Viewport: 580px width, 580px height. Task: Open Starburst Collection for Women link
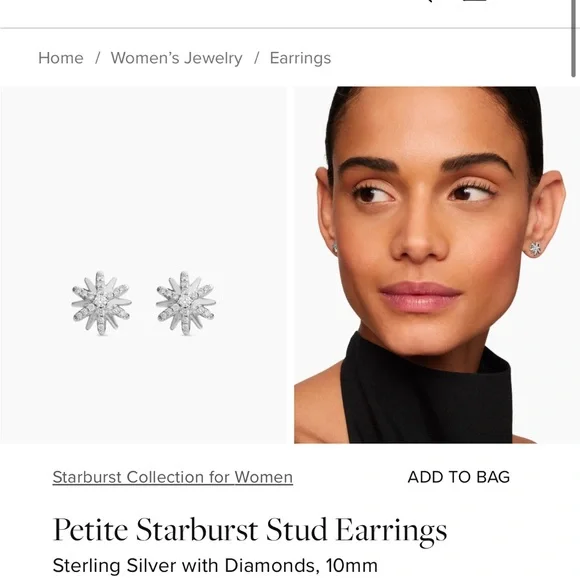tap(172, 477)
